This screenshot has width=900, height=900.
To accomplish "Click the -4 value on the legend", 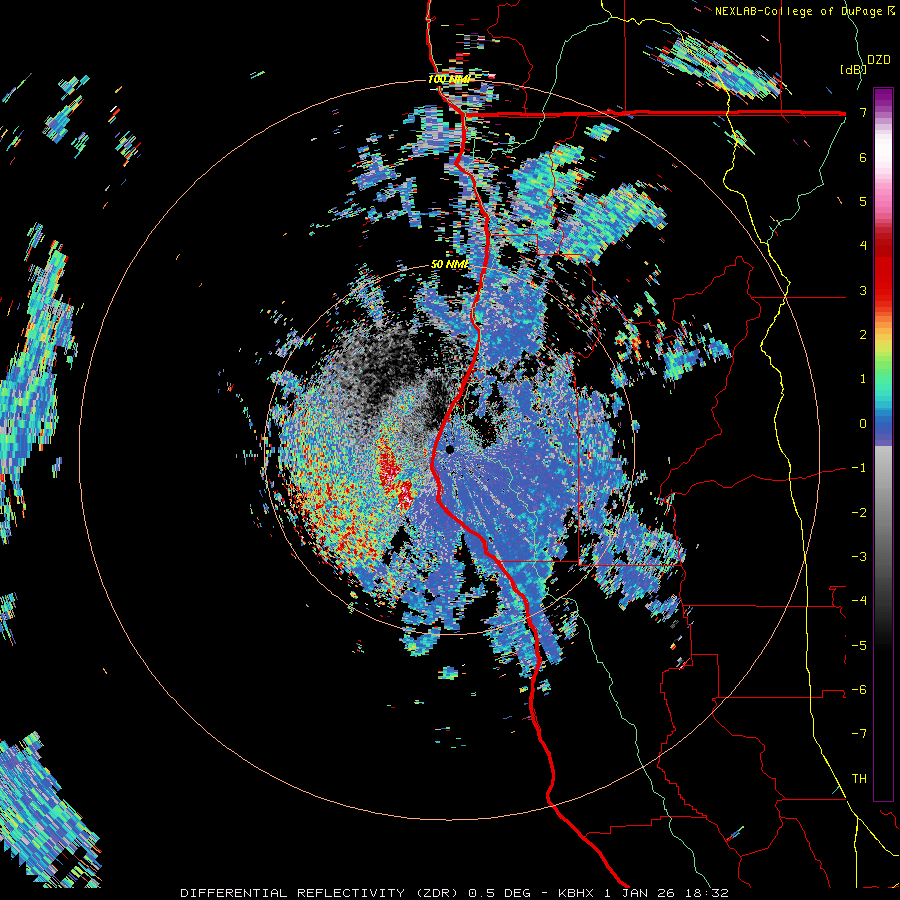I will (859, 601).
